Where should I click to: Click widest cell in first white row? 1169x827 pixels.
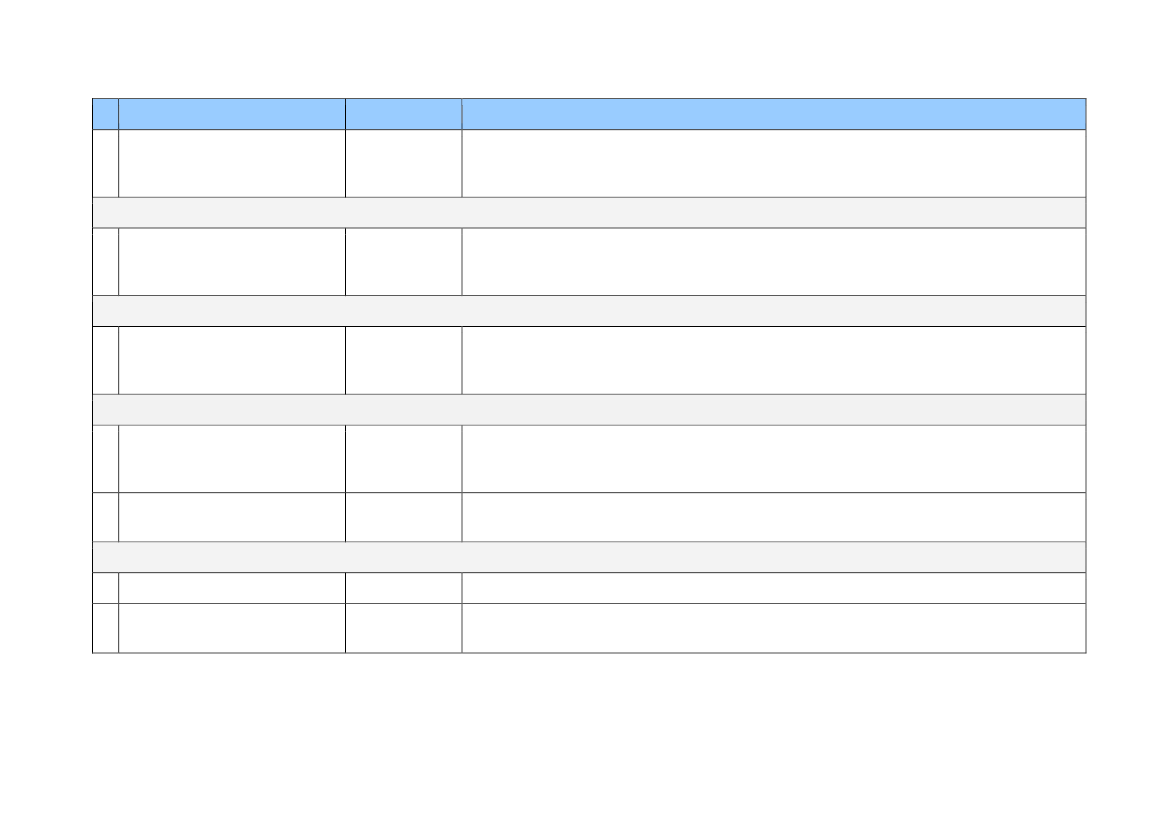[773, 163]
